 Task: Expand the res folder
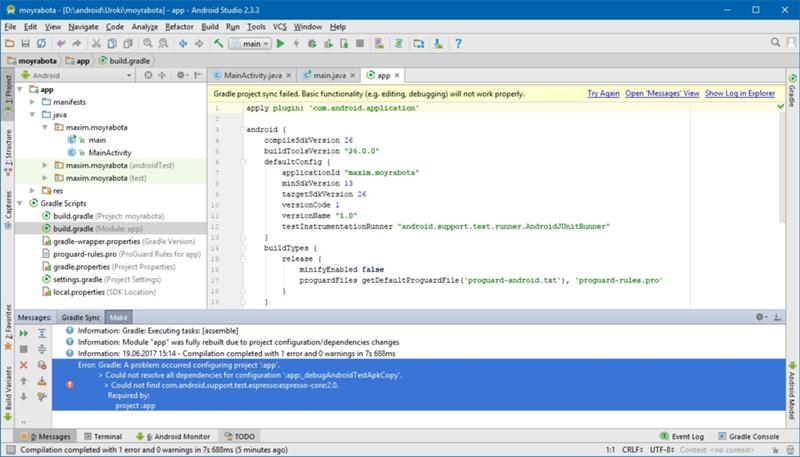(x=33, y=189)
